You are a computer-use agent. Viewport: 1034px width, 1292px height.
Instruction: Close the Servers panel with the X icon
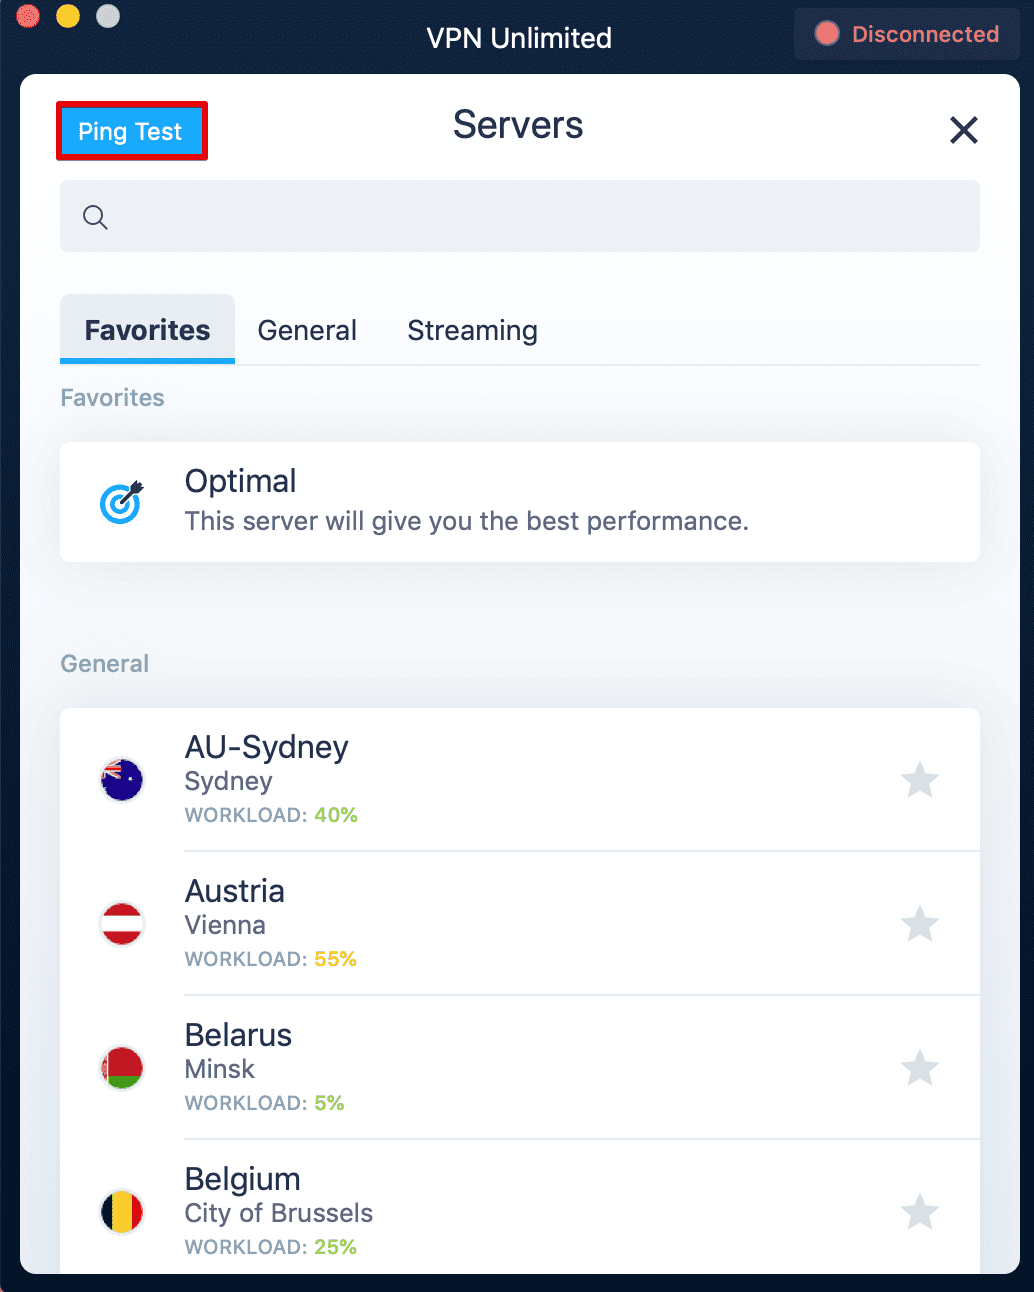[x=963, y=130]
